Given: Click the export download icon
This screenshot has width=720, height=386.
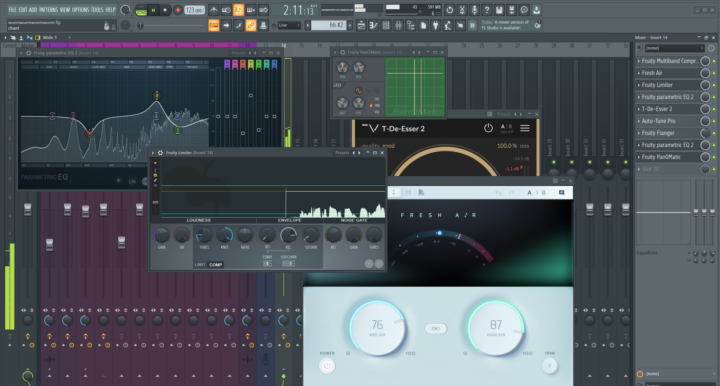Looking at the screenshot, I should 536,10.
